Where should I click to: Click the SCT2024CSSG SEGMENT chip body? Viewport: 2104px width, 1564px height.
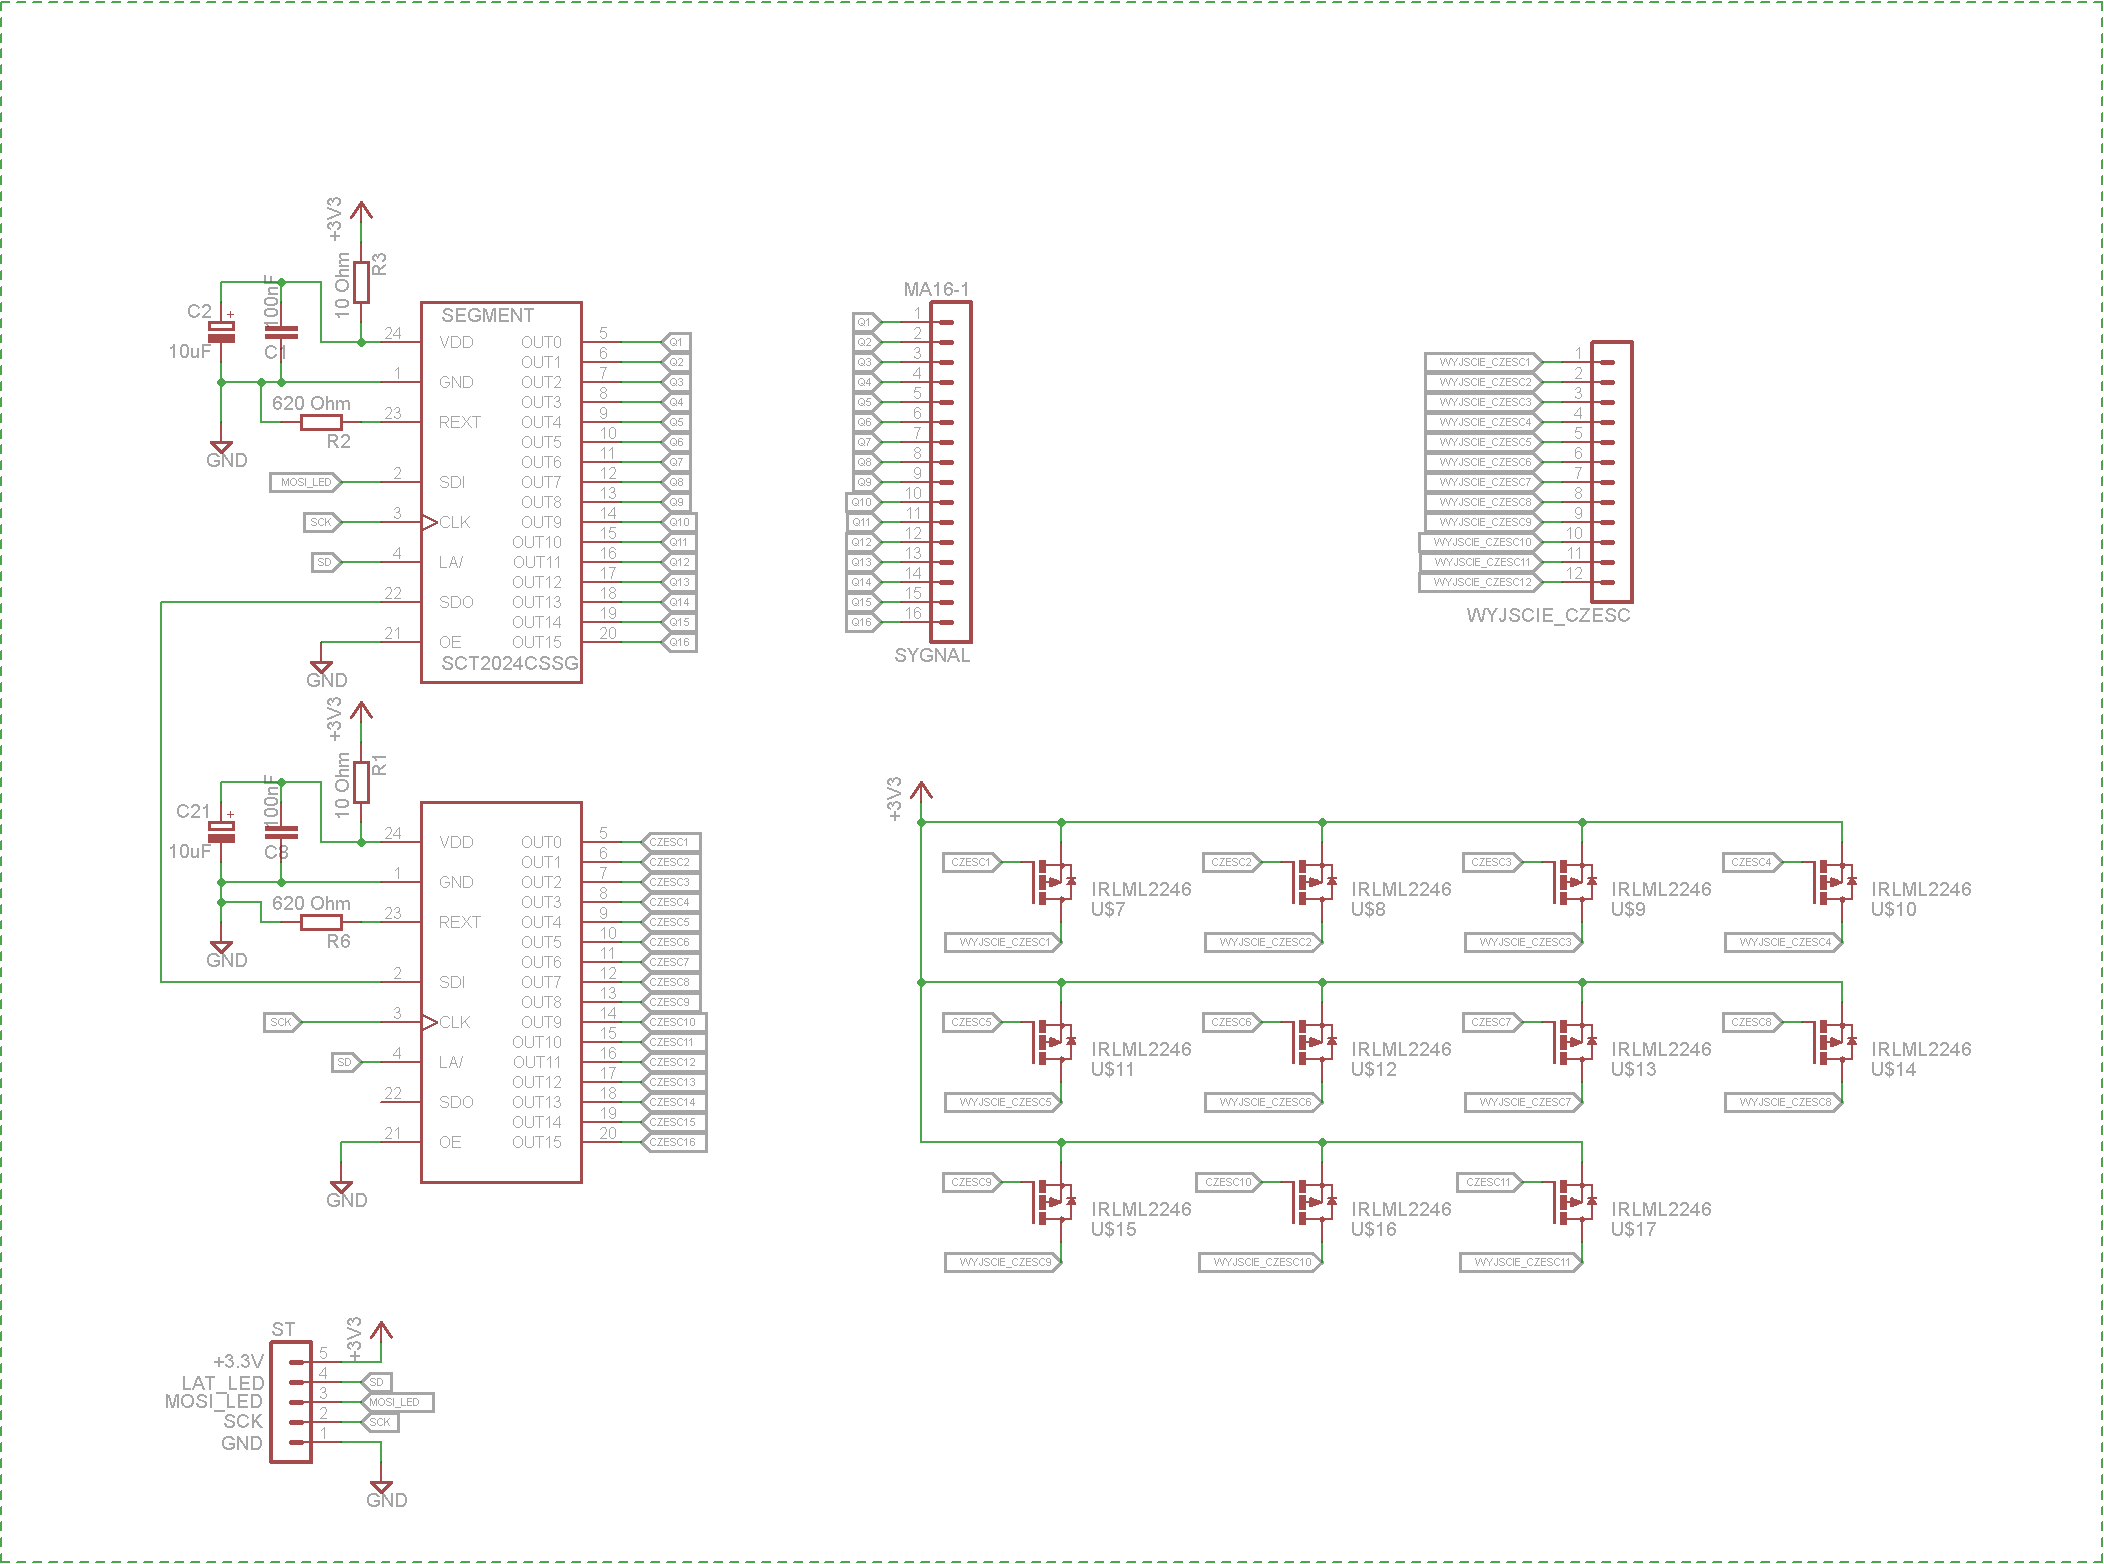pyautogui.click(x=500, y=492)
